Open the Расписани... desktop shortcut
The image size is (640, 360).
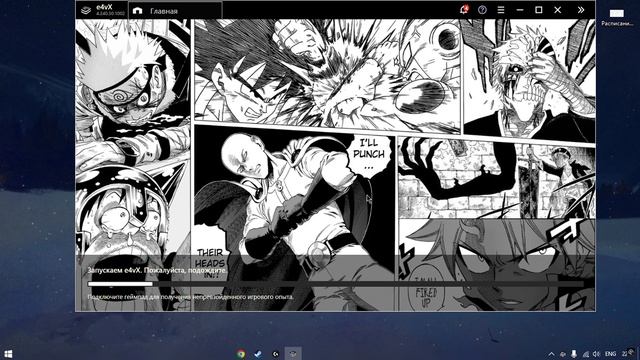click(x=617, y=18)
